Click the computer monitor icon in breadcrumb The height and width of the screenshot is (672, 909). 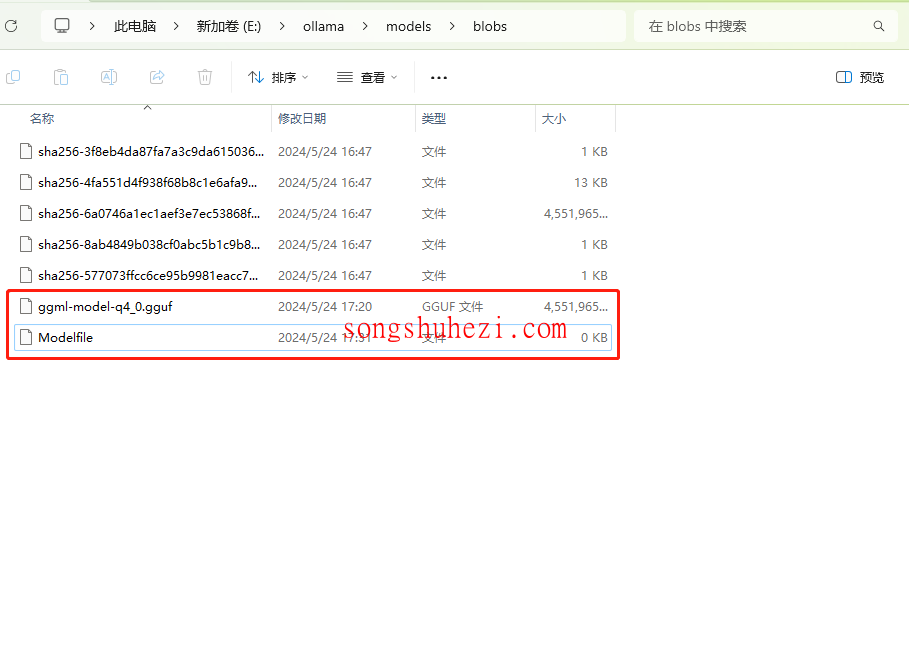tap(62, 26)
